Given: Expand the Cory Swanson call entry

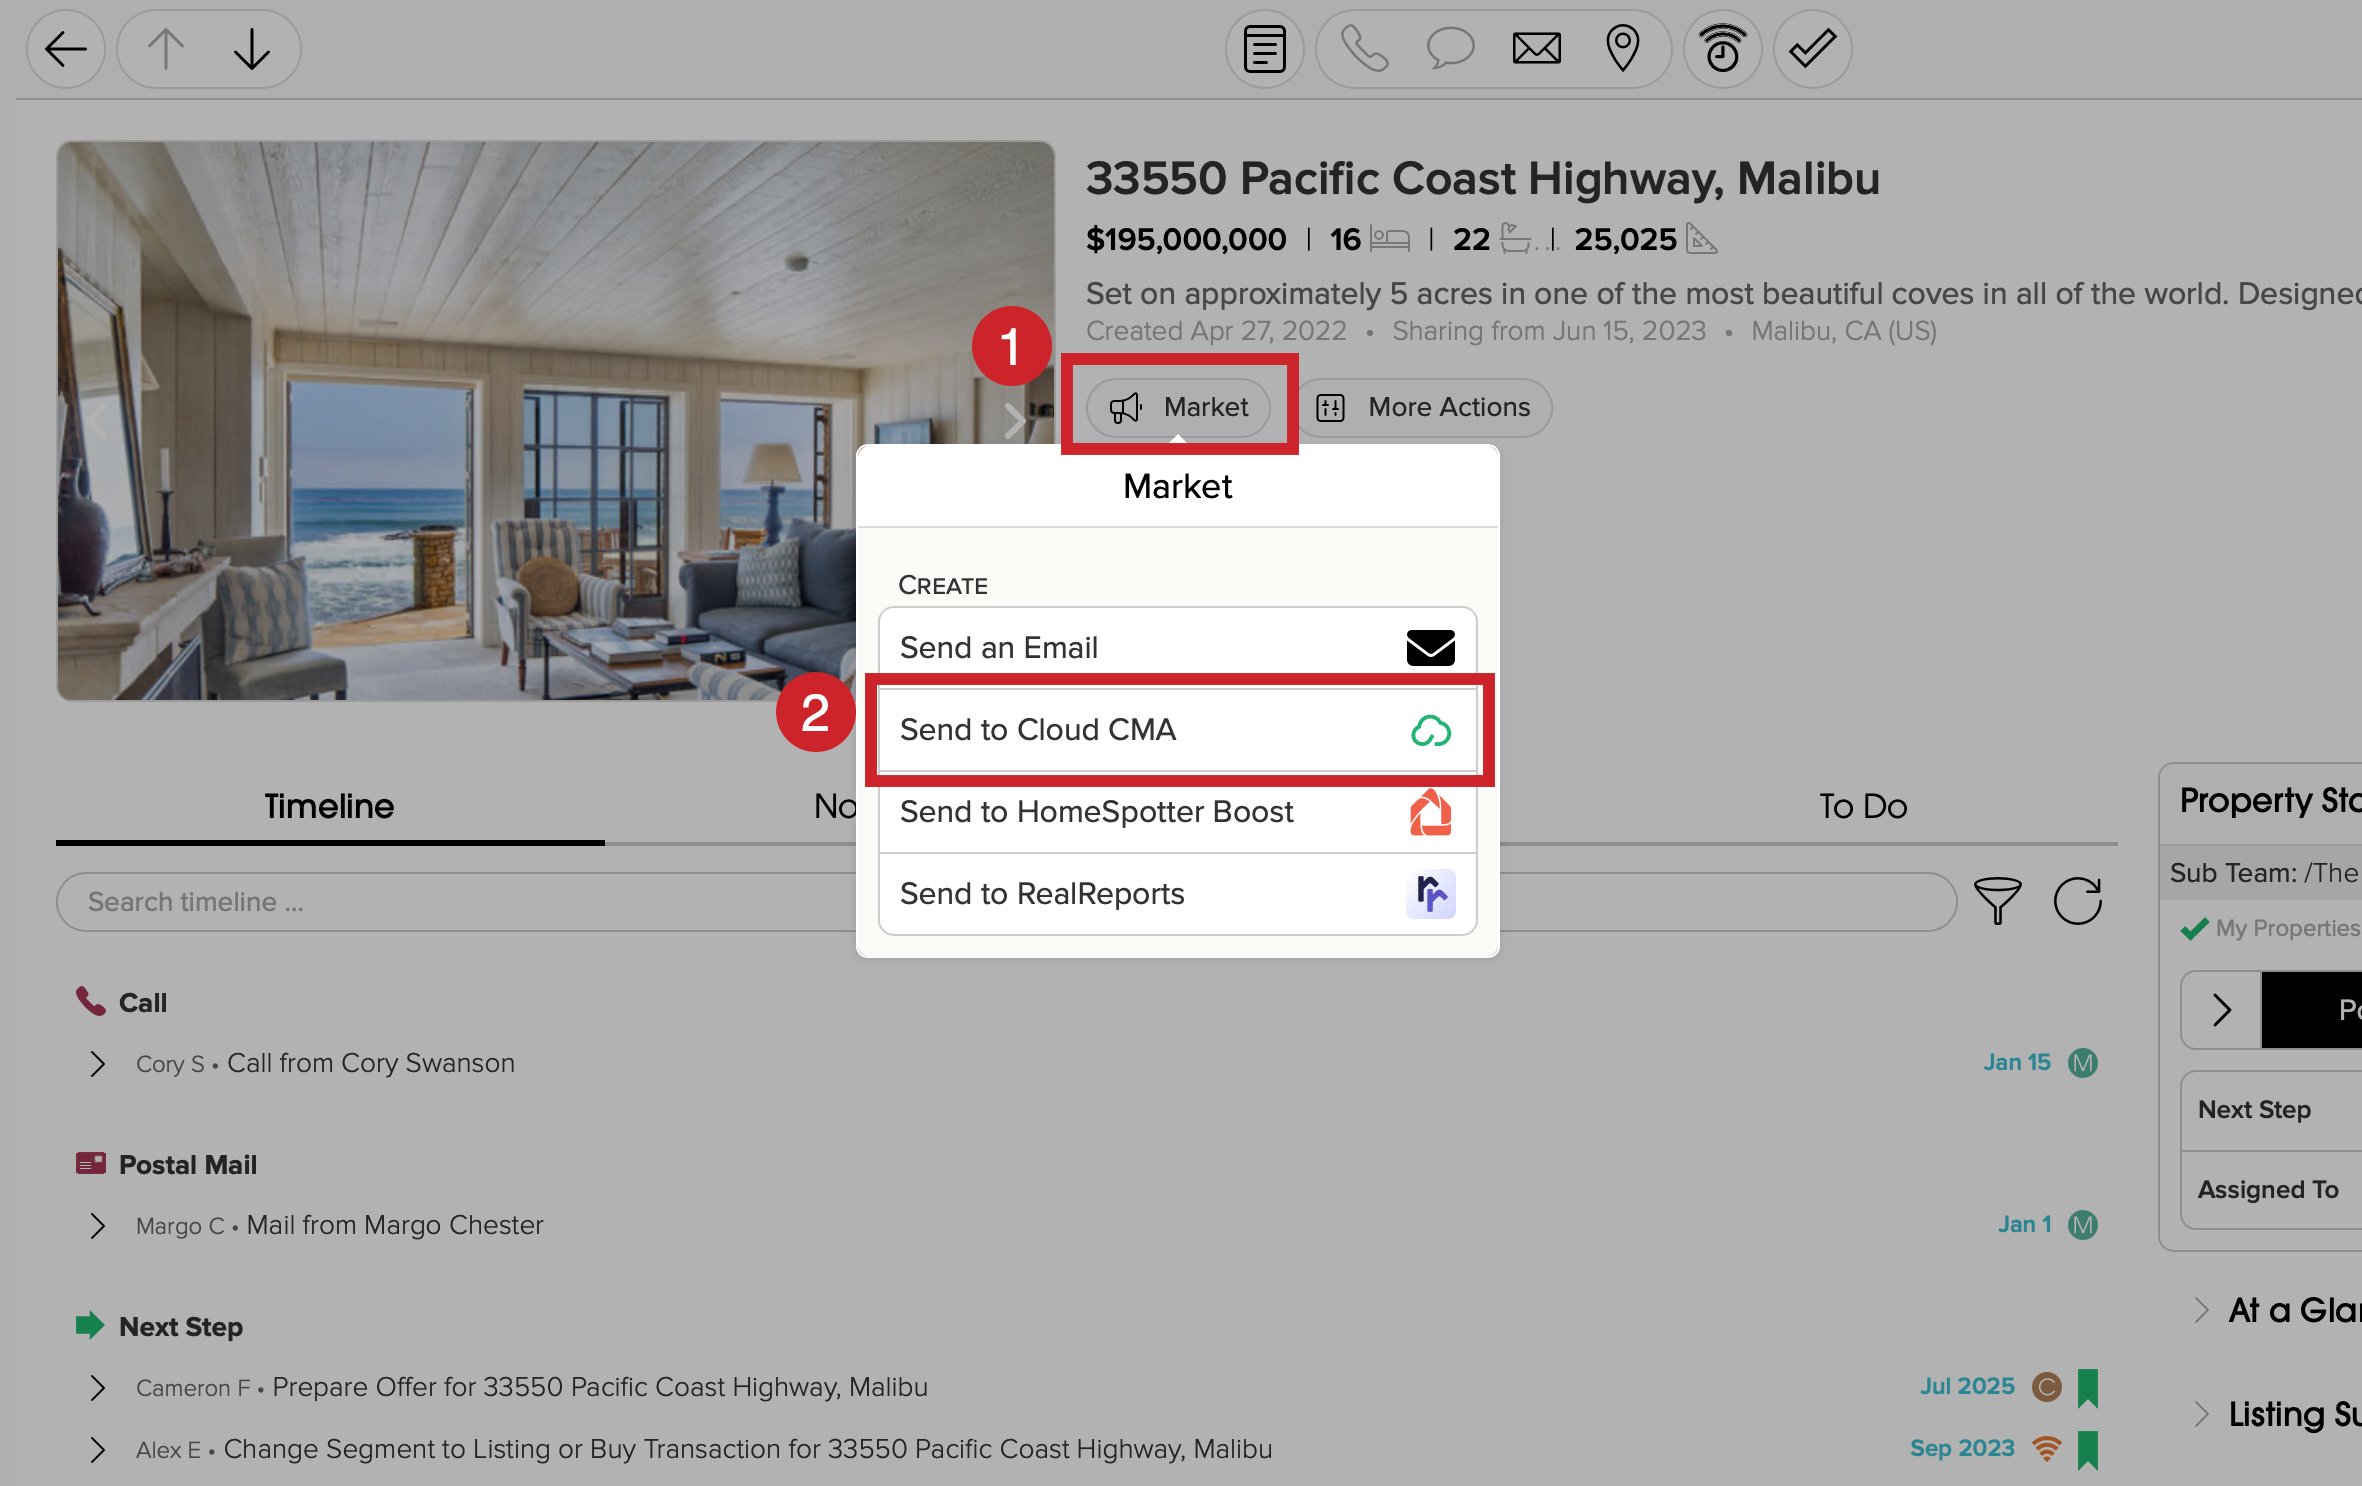Looking at the screenshot, I should point(96,1063).
